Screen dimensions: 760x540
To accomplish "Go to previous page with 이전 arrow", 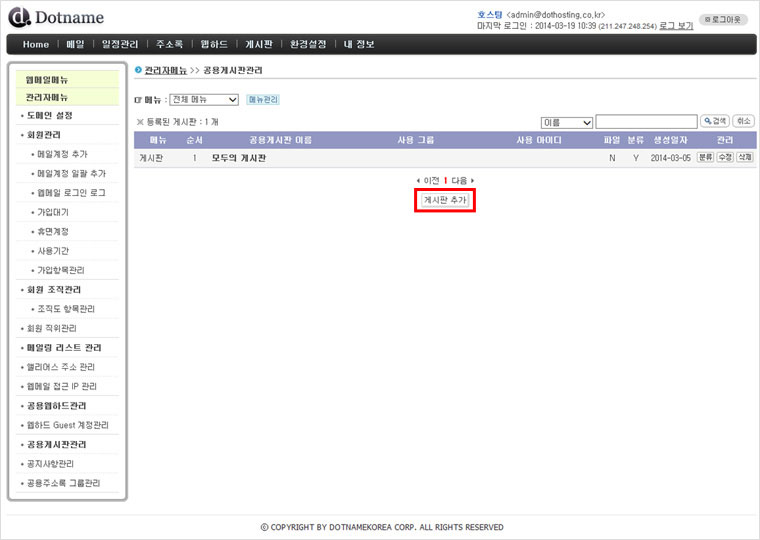I will click(429, 180).
